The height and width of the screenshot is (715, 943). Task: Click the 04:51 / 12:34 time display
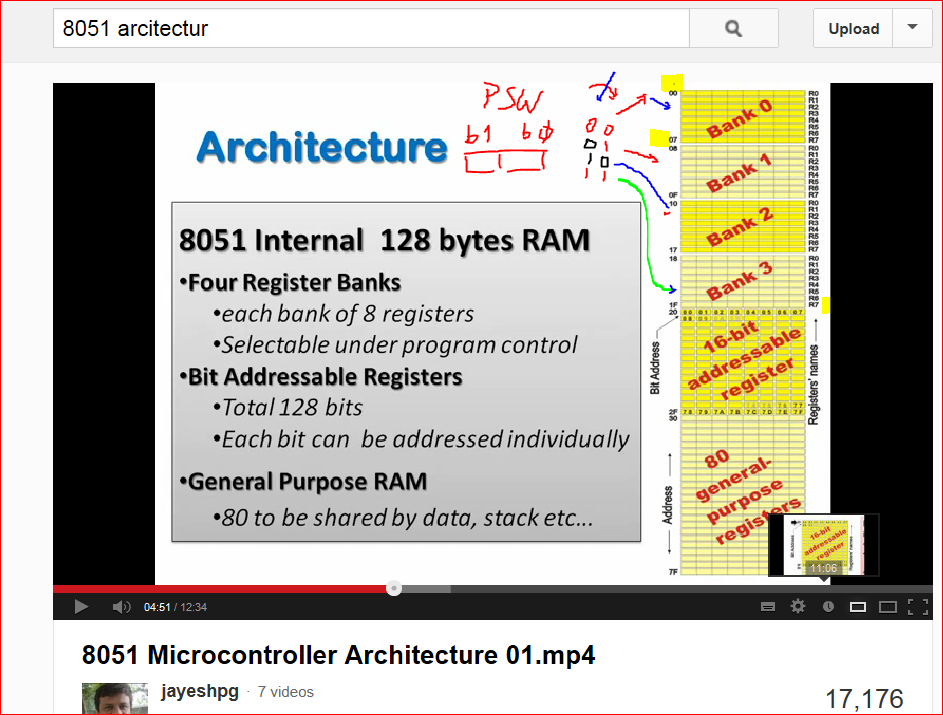click(175, 607)
